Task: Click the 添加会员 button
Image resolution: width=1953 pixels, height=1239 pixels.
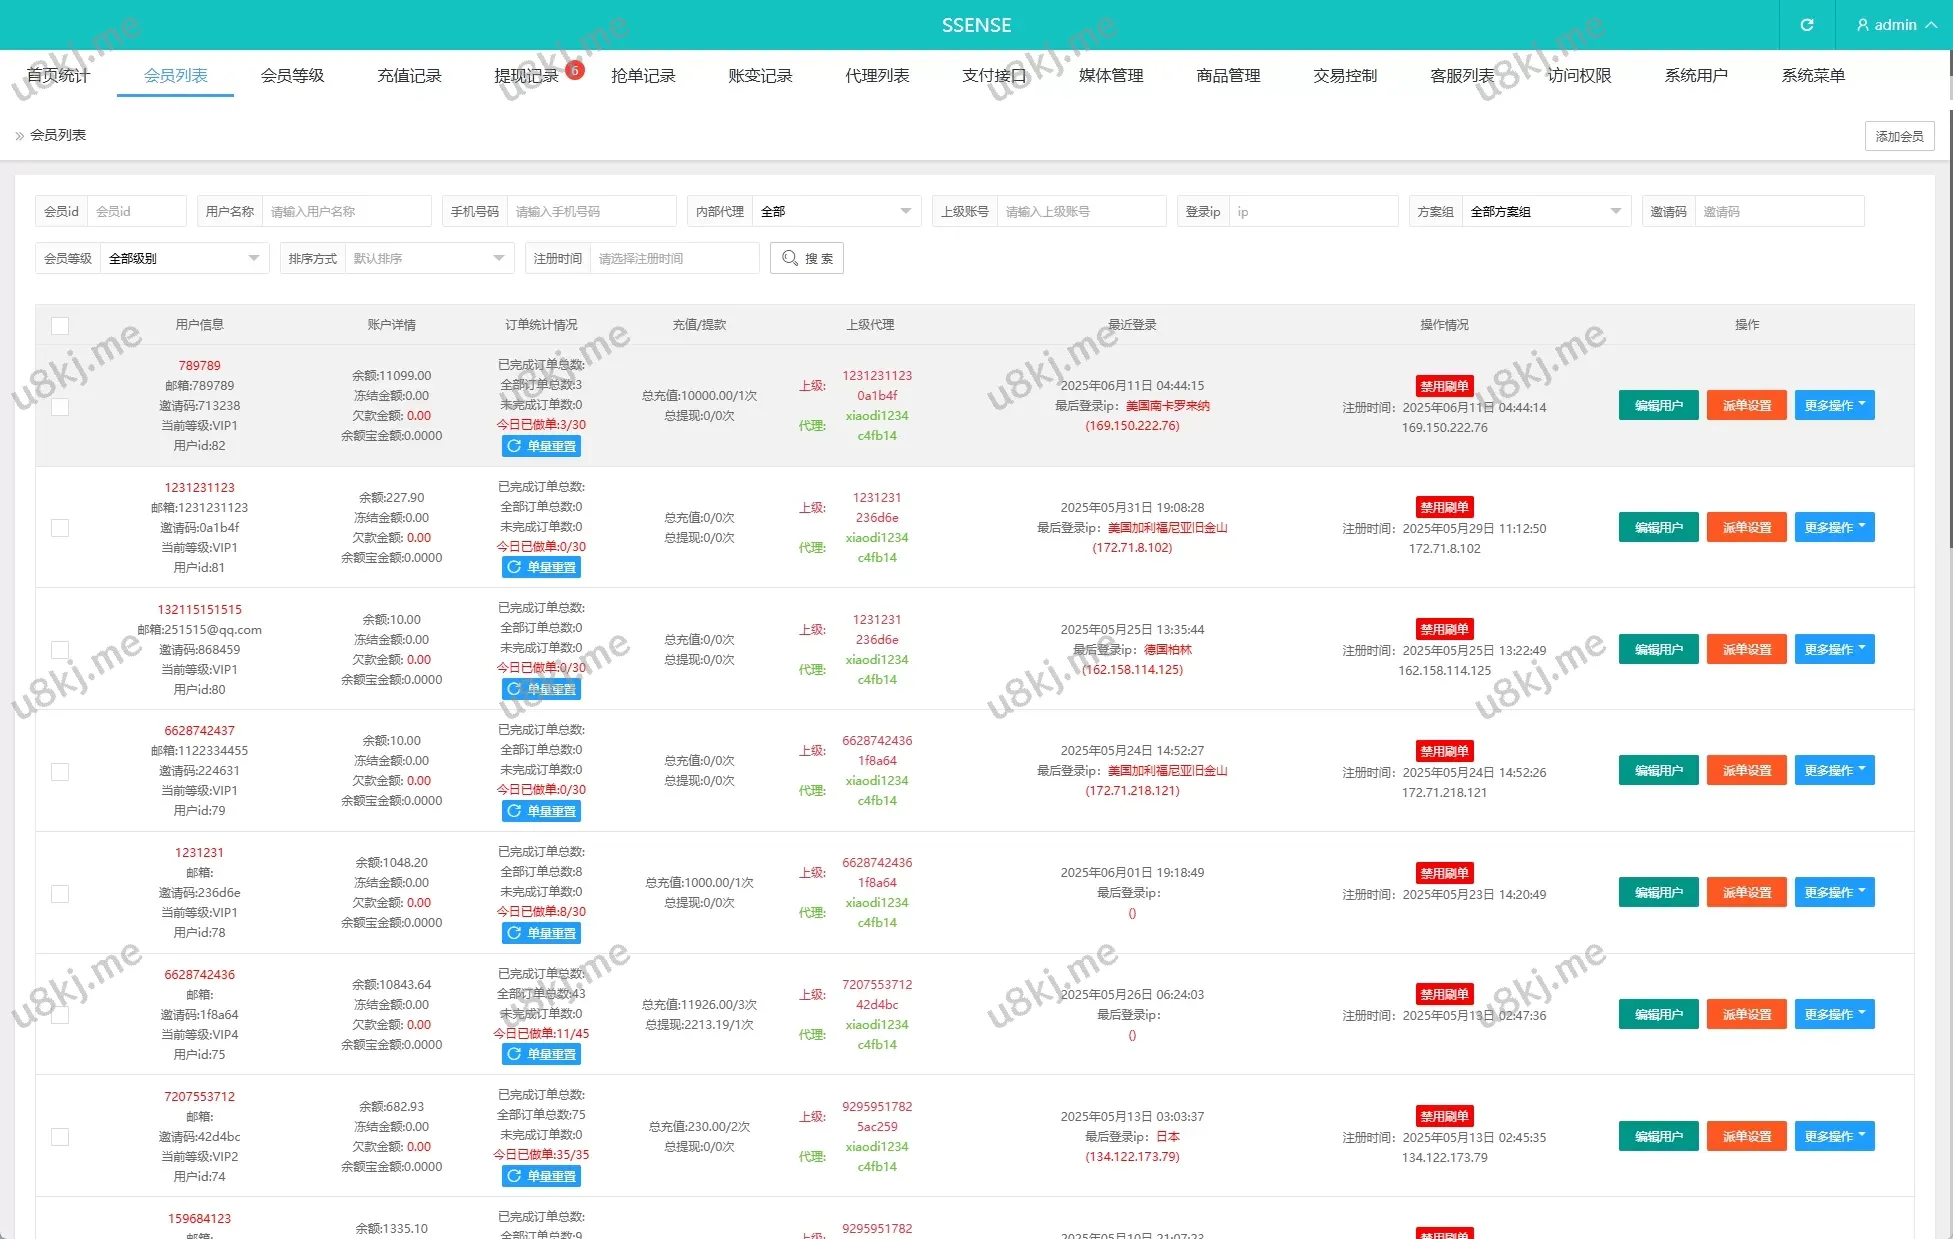Action: 1898,136
